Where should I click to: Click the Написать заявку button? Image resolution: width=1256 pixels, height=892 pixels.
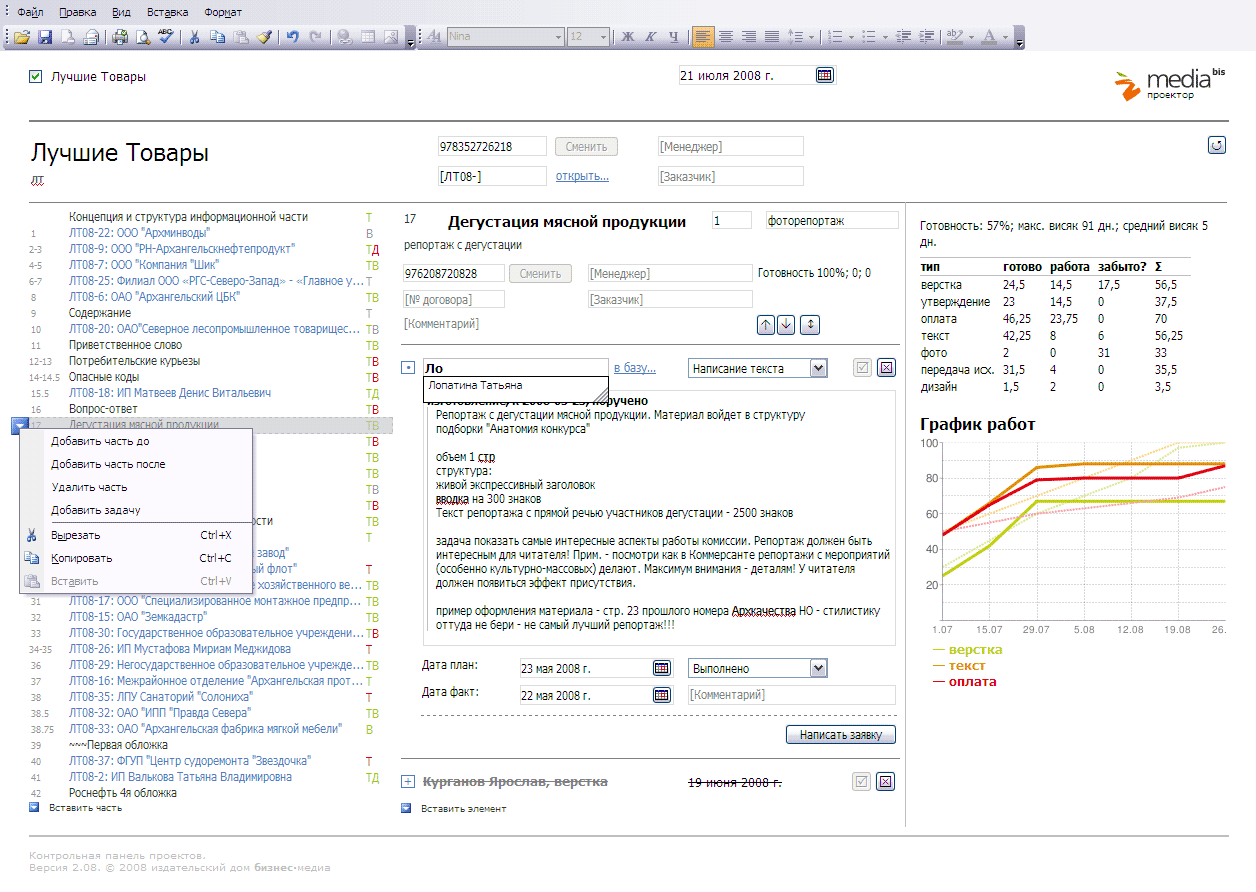coord(840,735)
